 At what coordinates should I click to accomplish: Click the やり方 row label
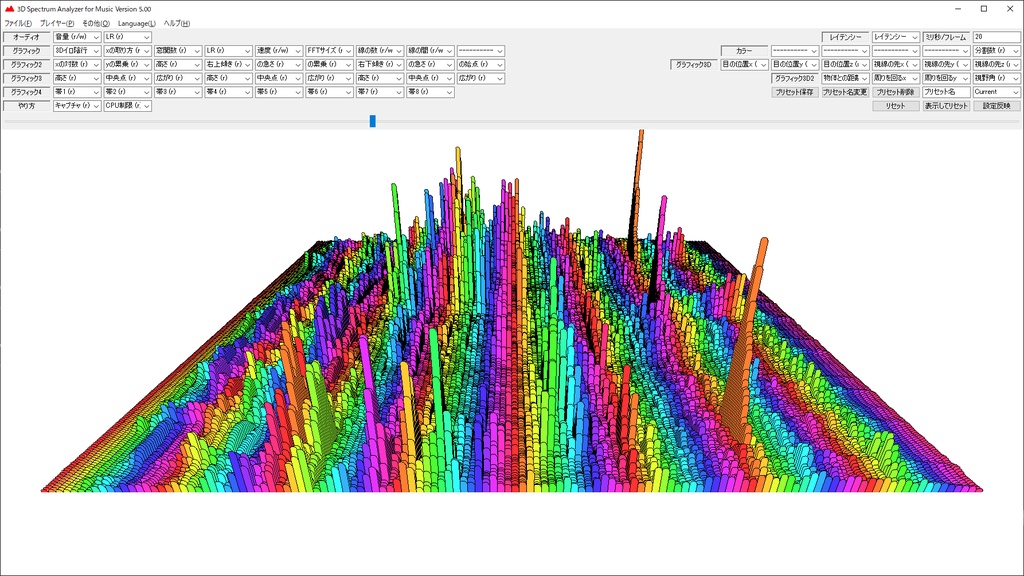pos(27,106)
